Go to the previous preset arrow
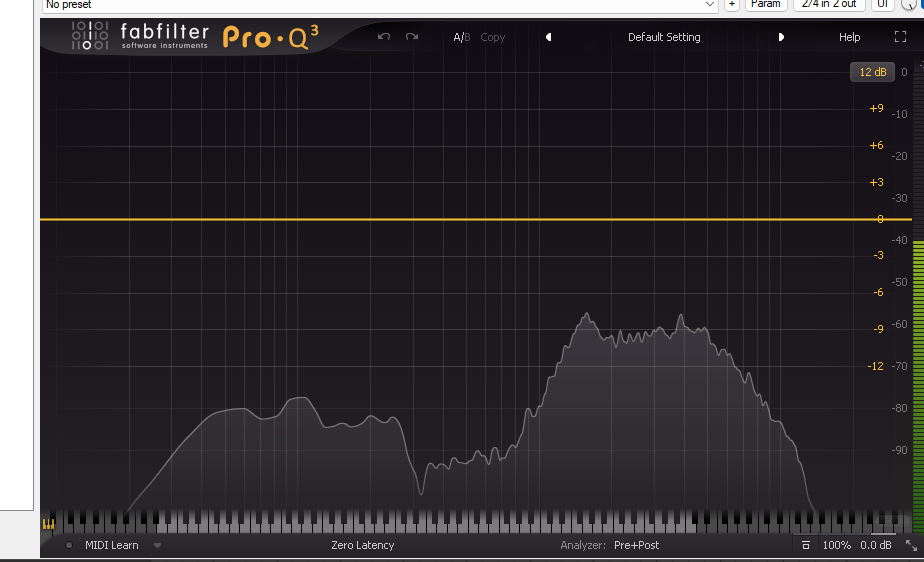 [549, 37]
